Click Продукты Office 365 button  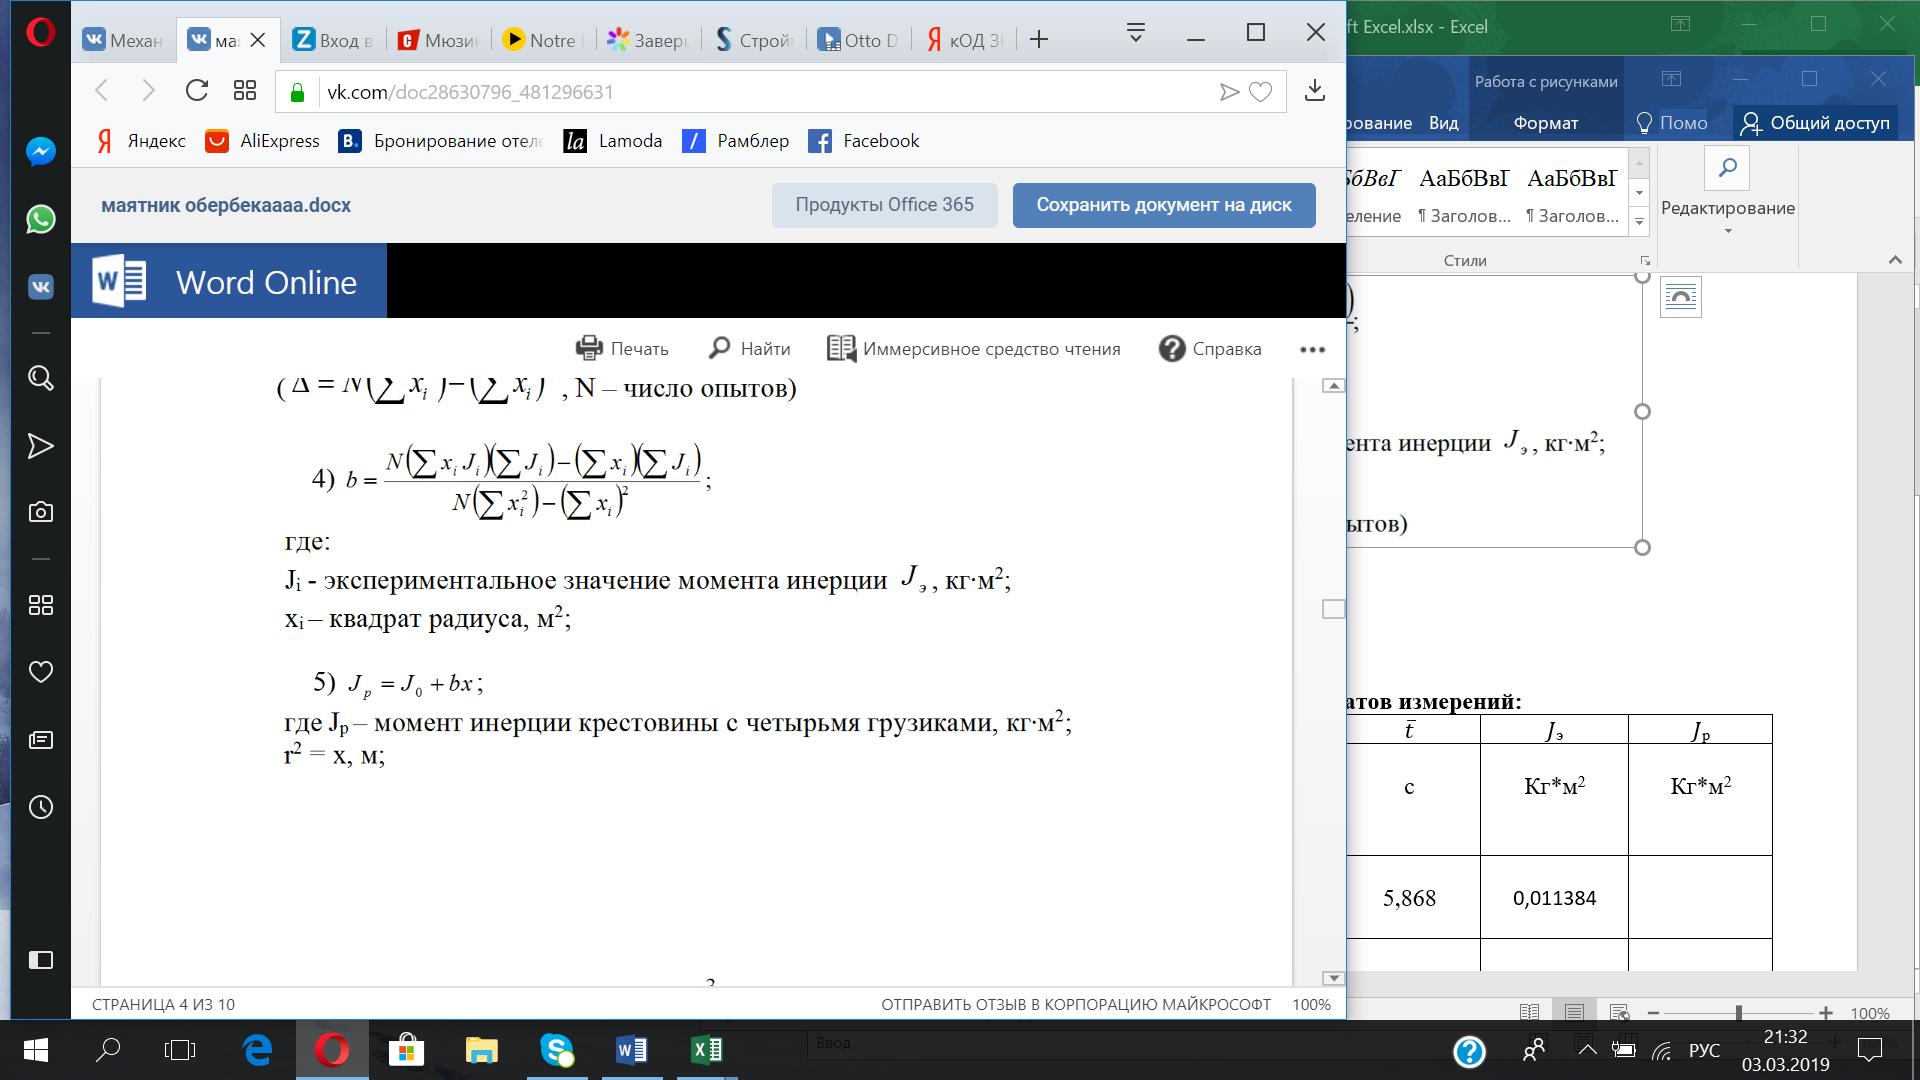pyautogui.click(x=884, y=205)
